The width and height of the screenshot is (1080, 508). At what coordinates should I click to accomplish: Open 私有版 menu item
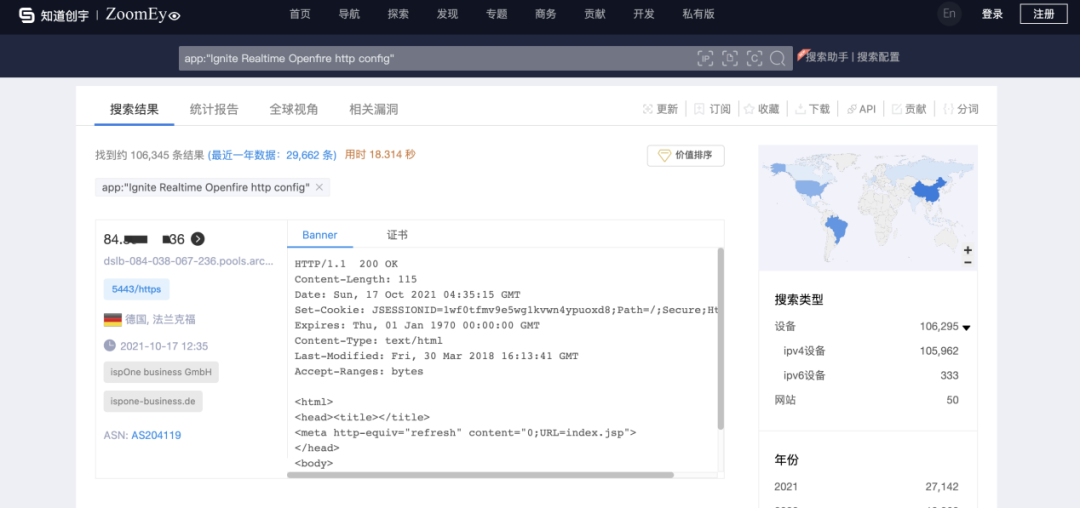(698, 14)
